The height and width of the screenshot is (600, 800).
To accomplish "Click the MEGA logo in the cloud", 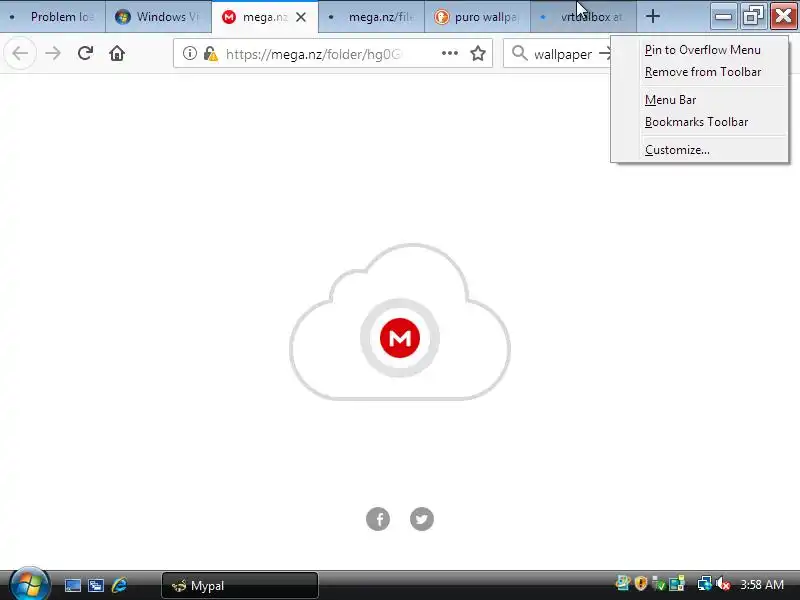I will (400, 338).
